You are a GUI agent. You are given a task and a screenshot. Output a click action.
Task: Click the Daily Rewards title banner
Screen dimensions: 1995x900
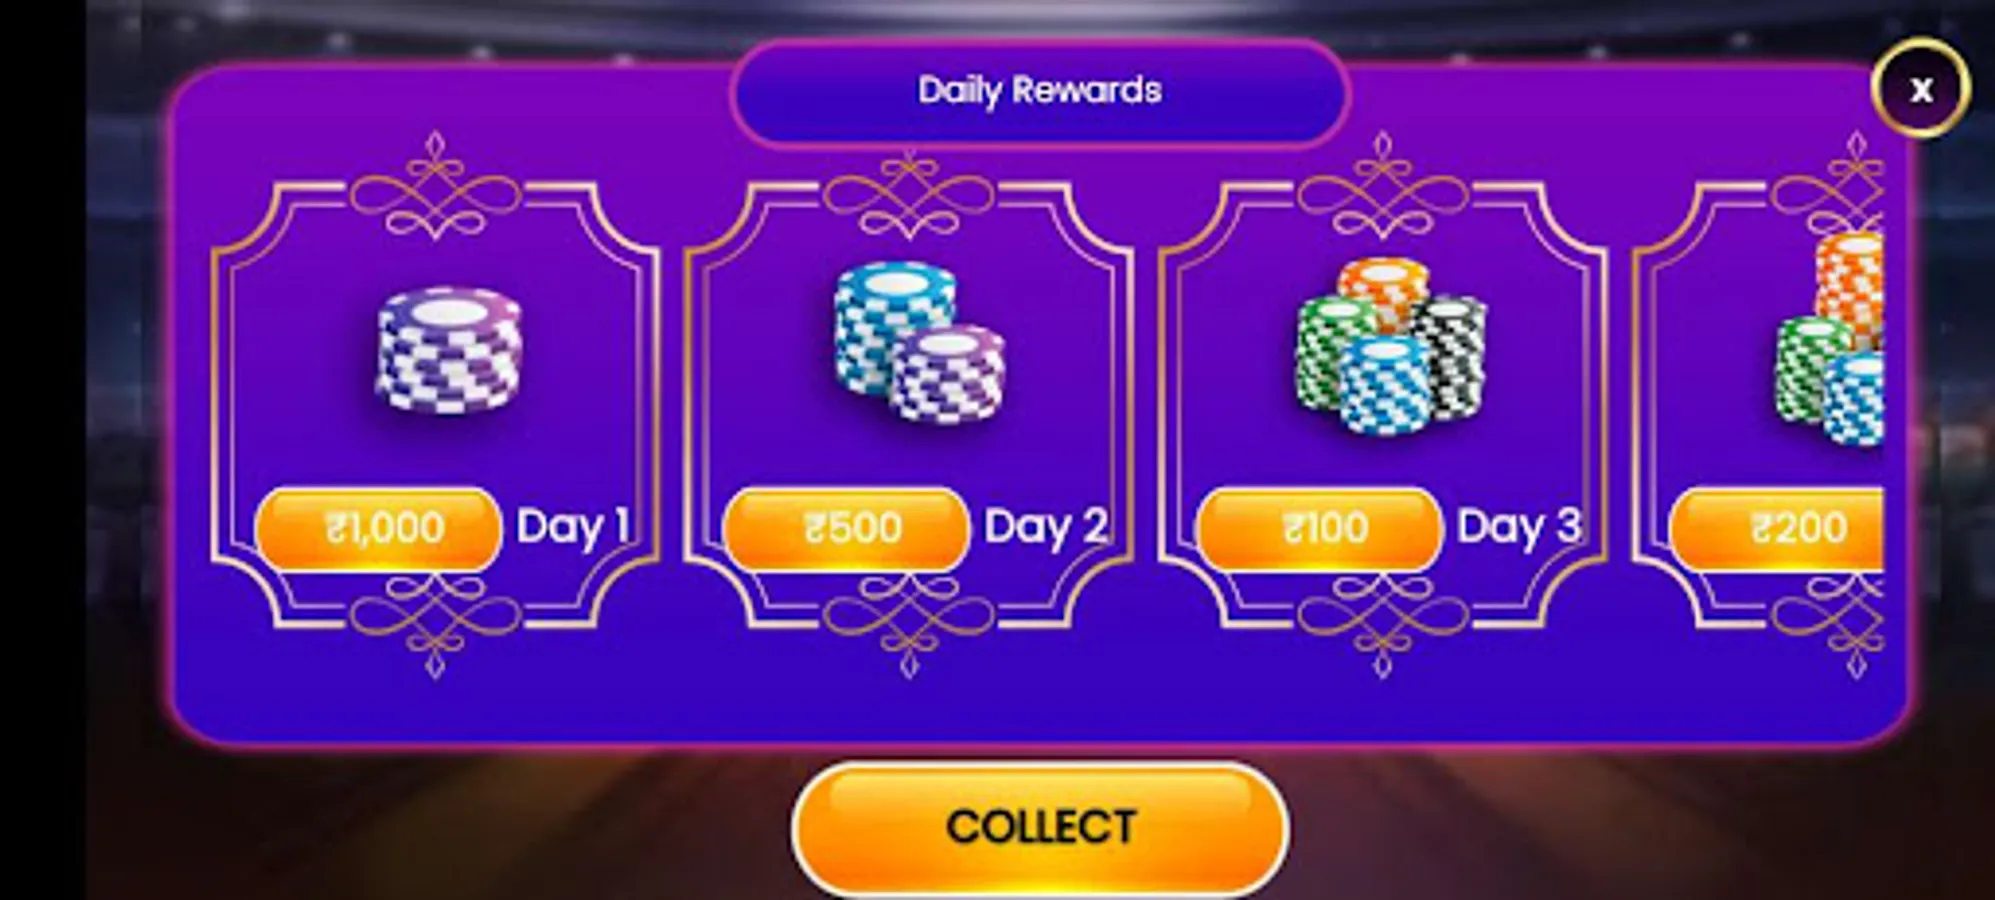[1040, 91]
